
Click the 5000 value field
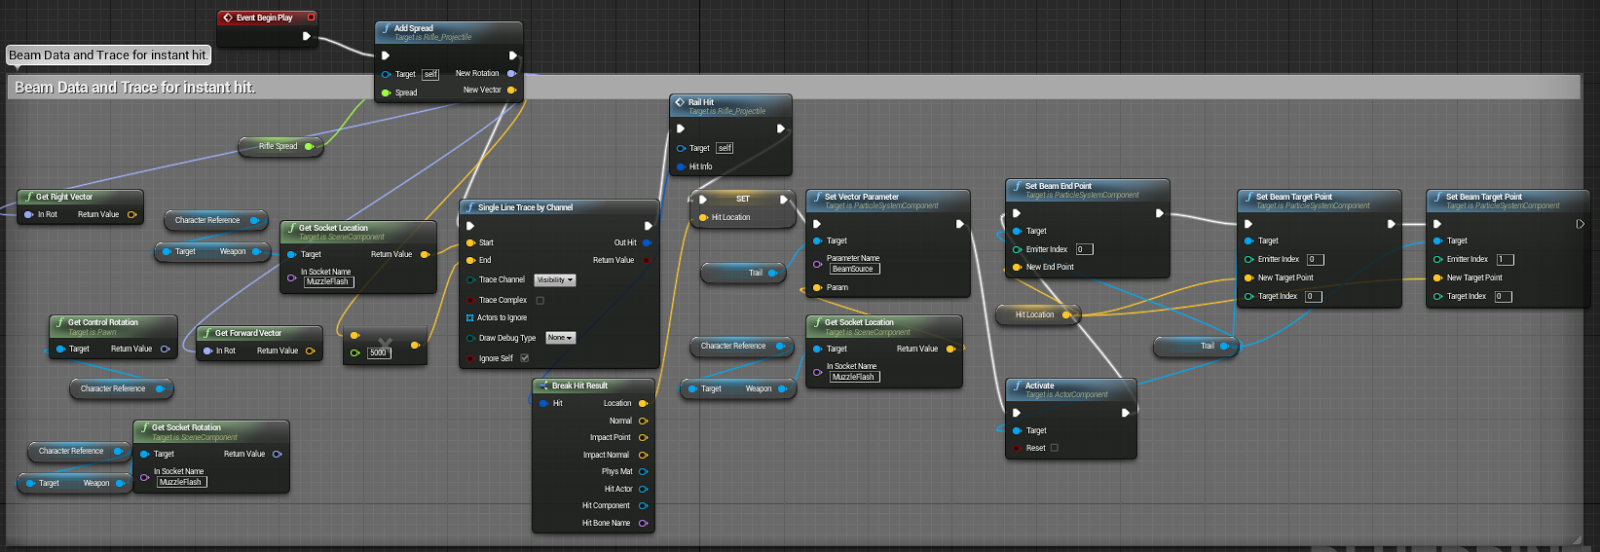(378, 353)
